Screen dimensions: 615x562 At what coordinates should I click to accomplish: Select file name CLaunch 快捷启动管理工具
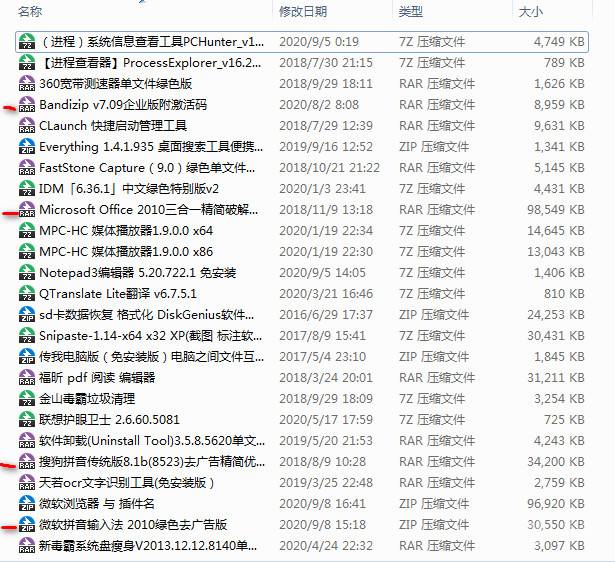113,125
